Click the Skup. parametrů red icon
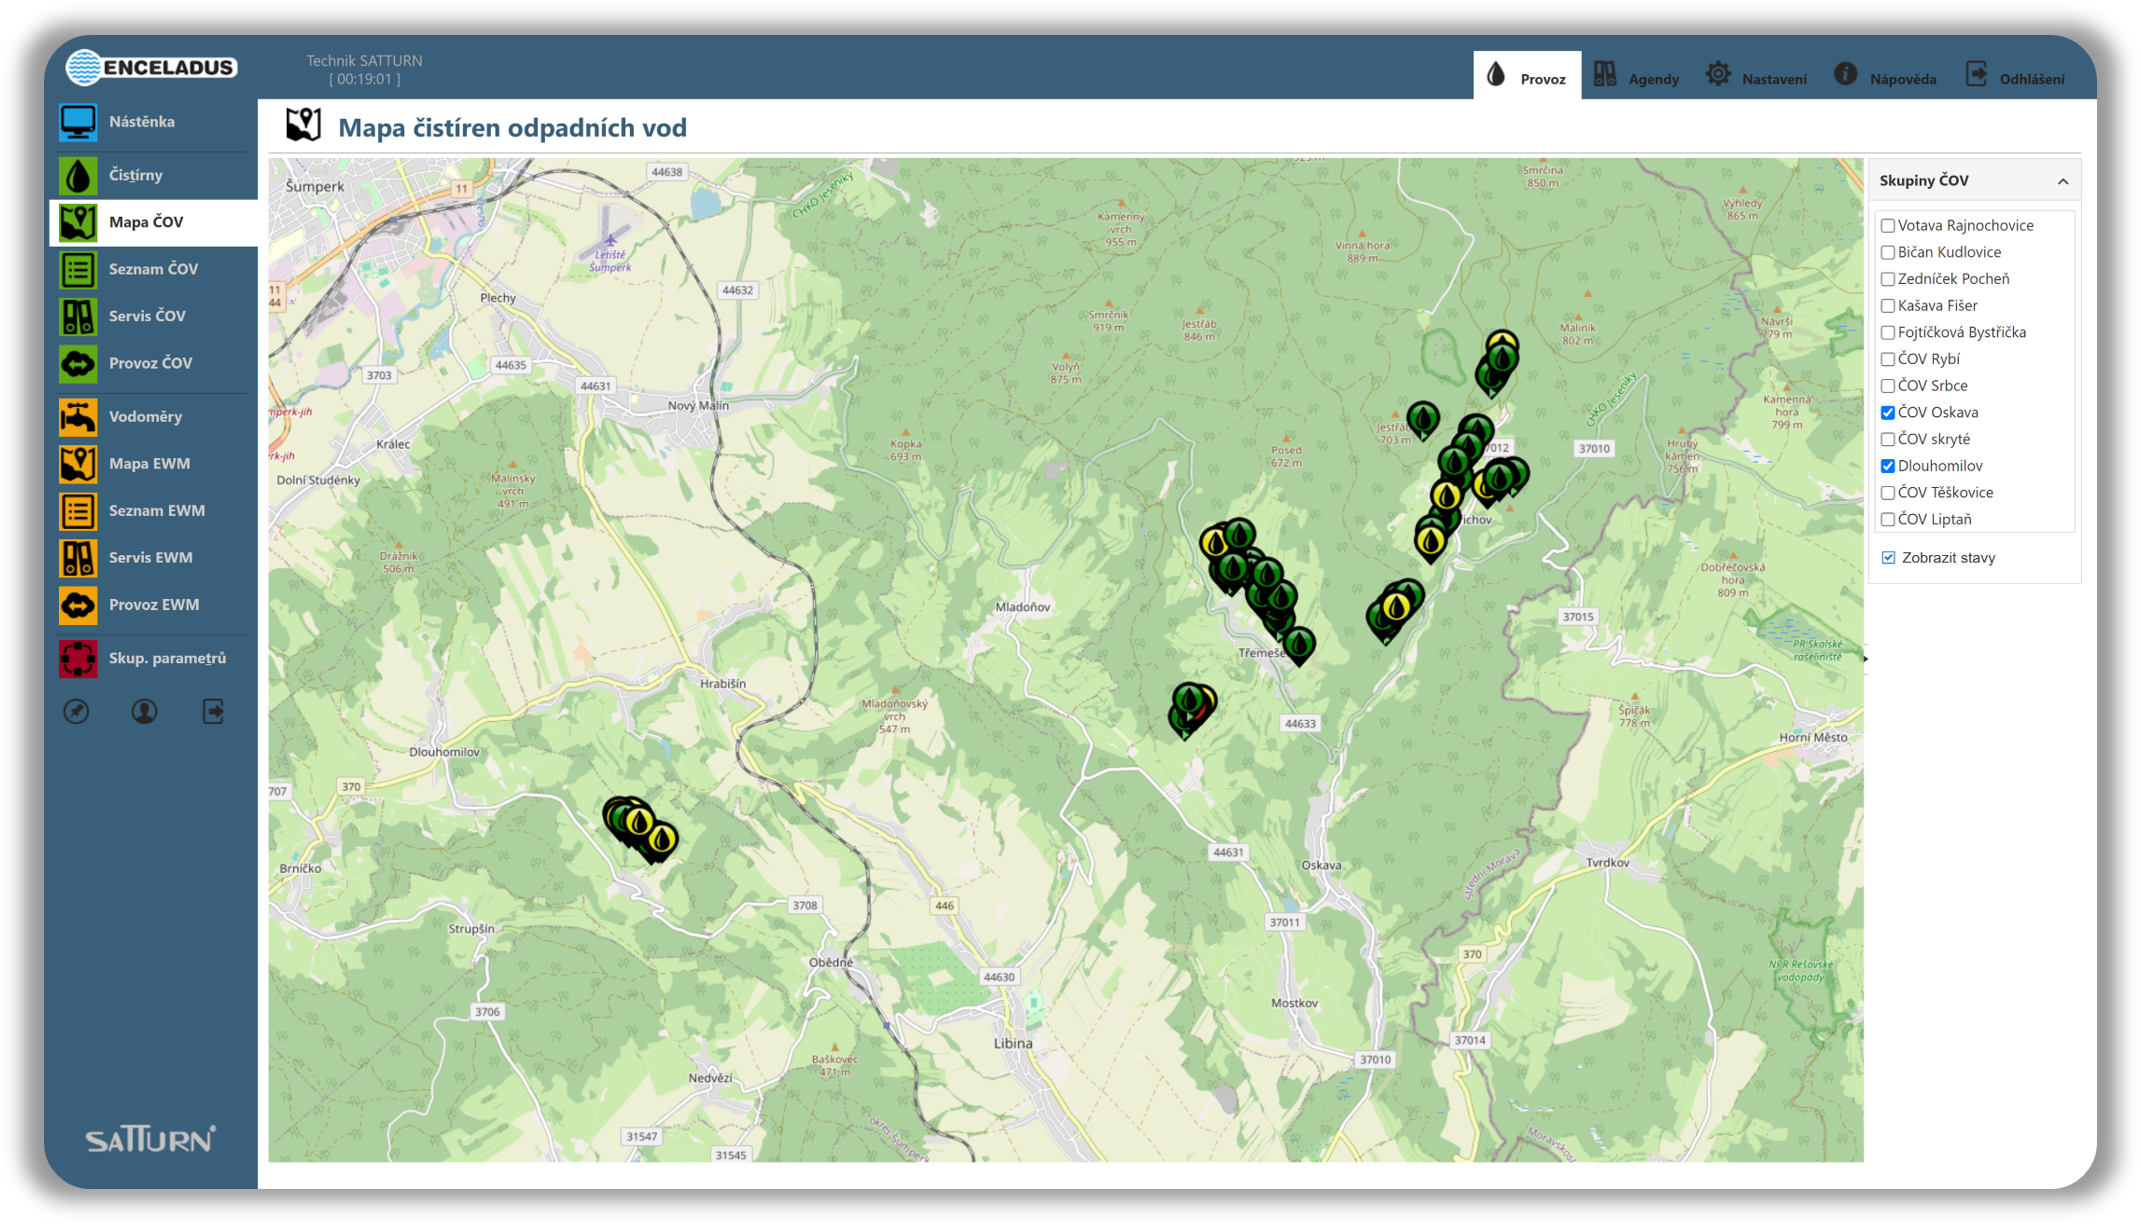Image resolution: width=2141 pixels, height=1224 pixels. point(78,658)
